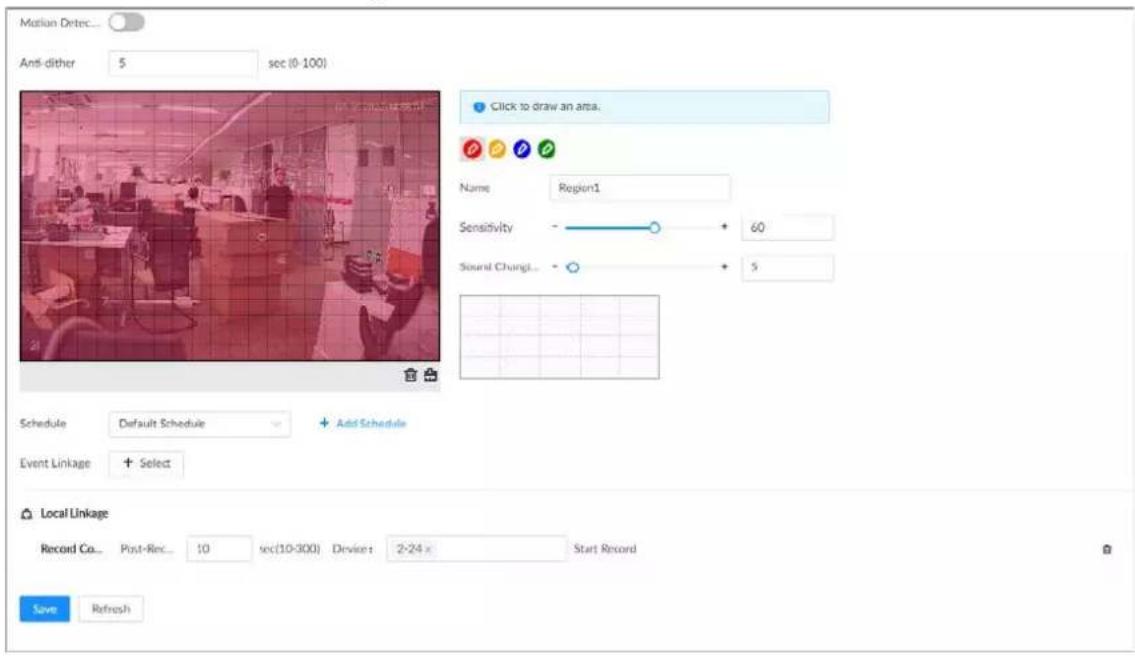The height and width of the screenshot is (656, 1135).
Task: Select the green region drawing pen
Action: click(x=547, y=149)
